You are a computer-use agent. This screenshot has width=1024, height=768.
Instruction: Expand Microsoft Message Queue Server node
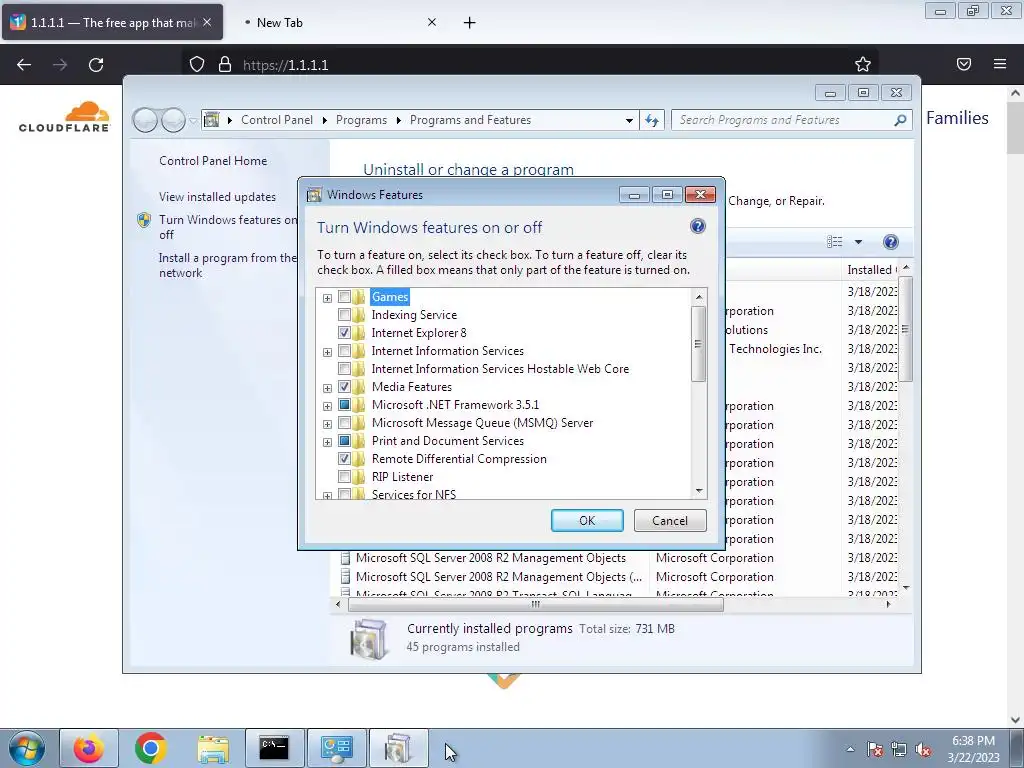[327, 424]
